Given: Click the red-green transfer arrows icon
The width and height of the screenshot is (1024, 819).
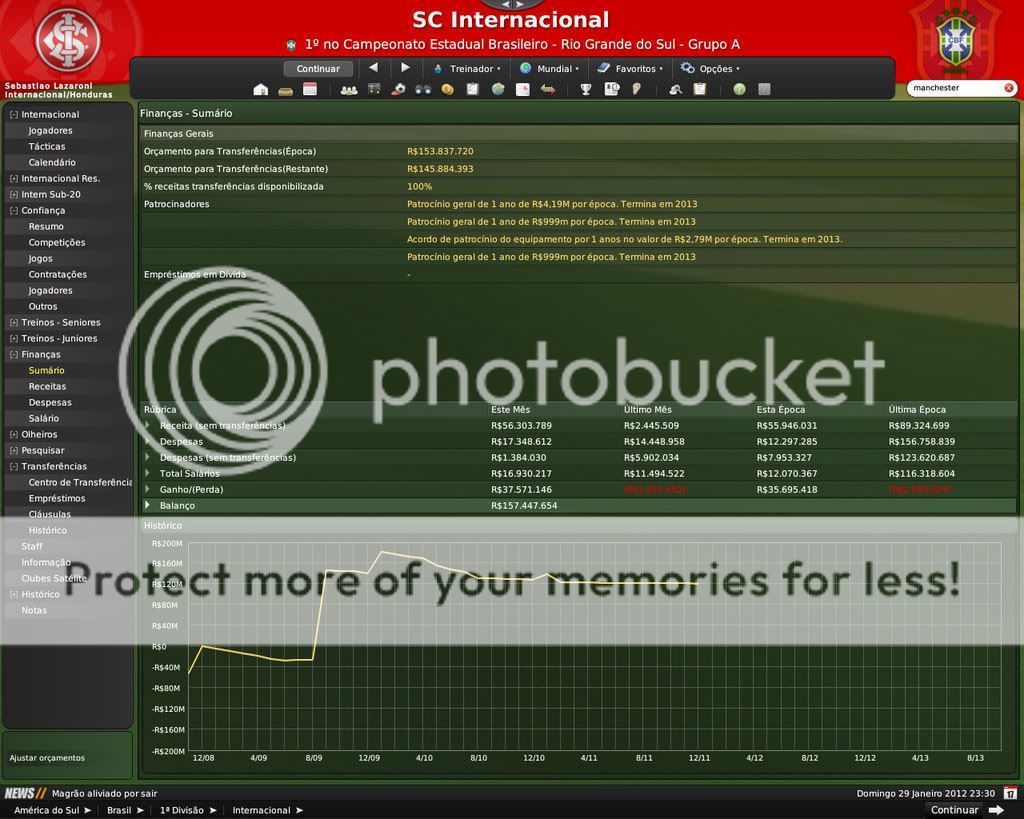Looking at the screenshot, I should click(548, 90).
